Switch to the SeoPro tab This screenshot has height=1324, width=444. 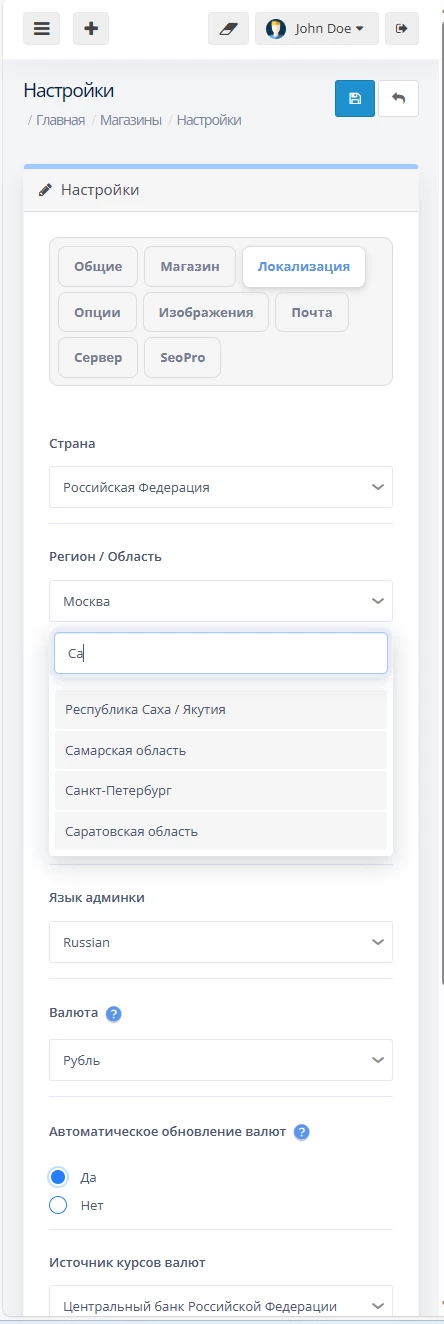click(x=183, y=357)
